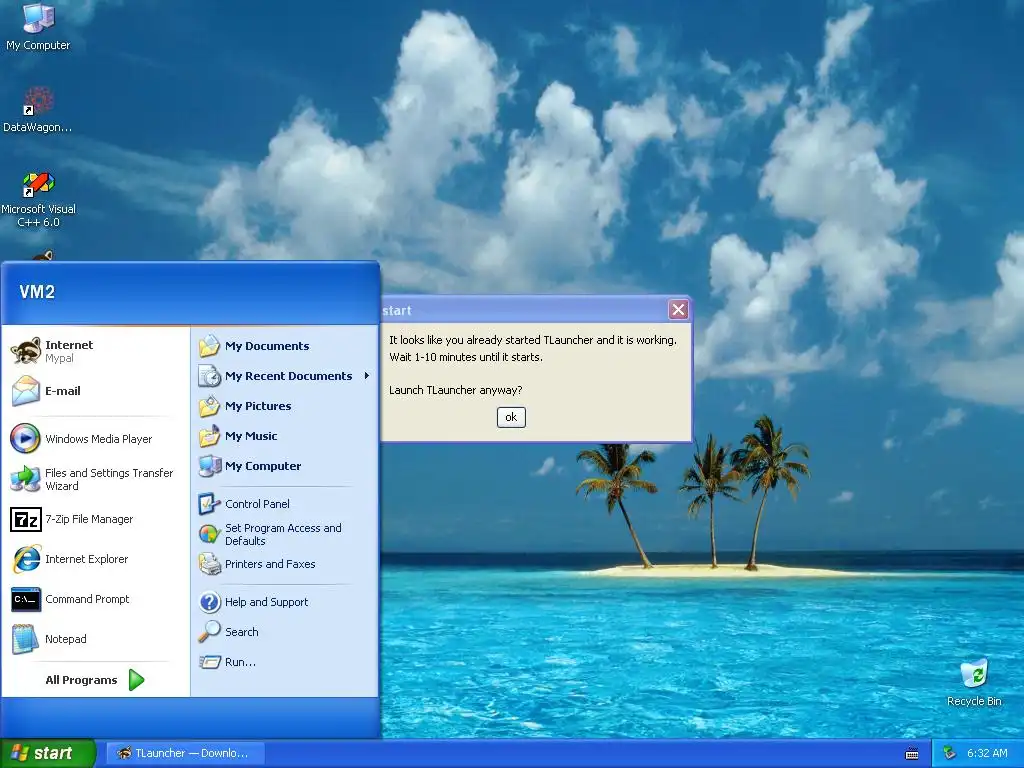1024x768 pixels.
Task: Click My Pictures text label
Action: pyautogui.click(x=258, y=406)
